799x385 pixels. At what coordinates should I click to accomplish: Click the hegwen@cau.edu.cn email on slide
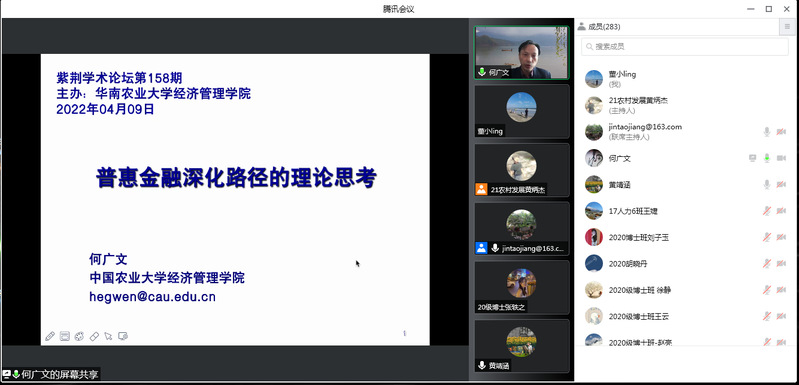152,296
